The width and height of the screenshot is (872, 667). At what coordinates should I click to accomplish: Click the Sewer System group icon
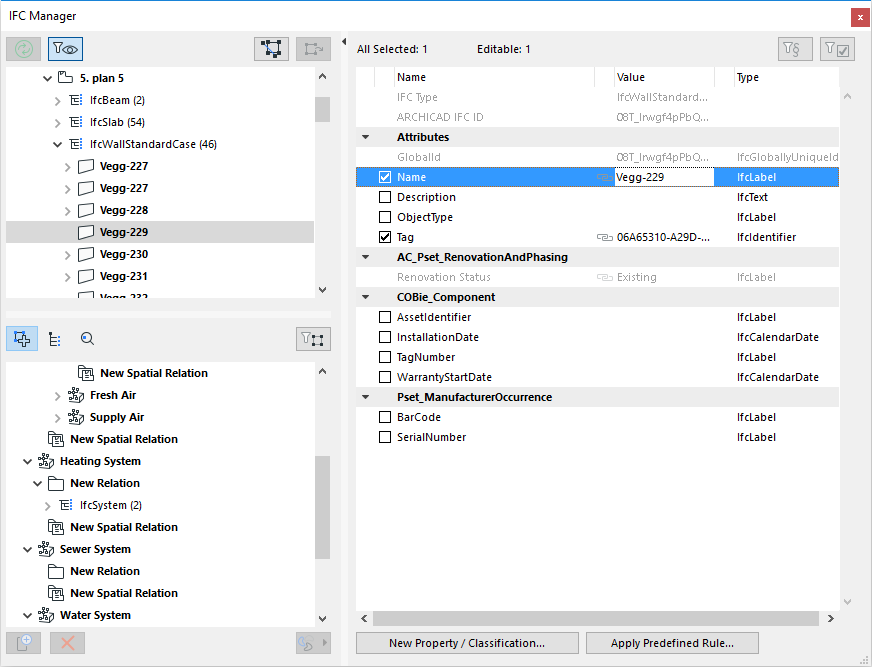tap(46, 549)
